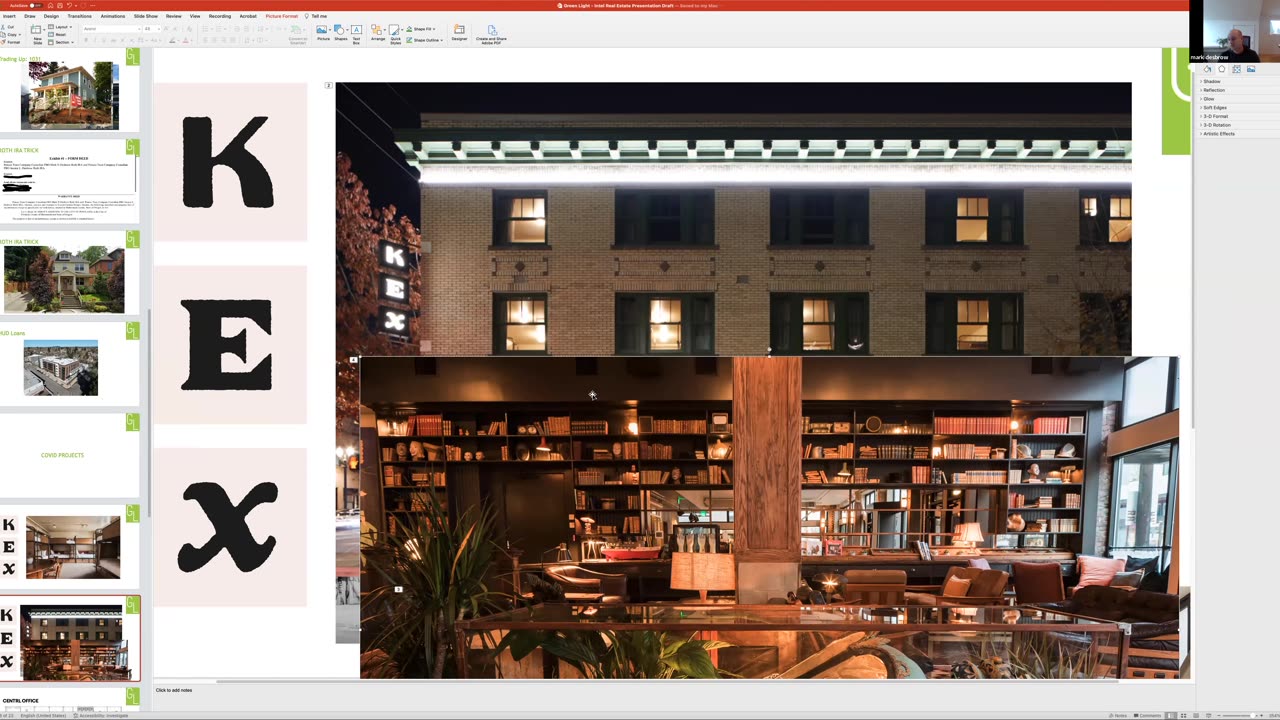Switch to the Recording tab

220,16
